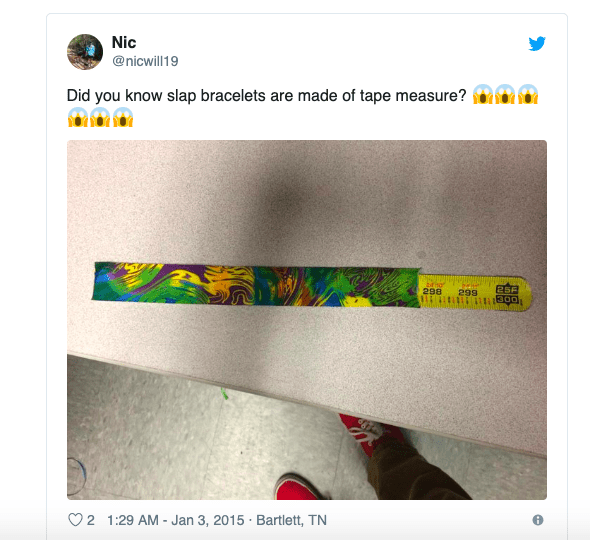The image size is (590, 540).
Task: Open the display name 'Nic'
Action: click(124, 42)
